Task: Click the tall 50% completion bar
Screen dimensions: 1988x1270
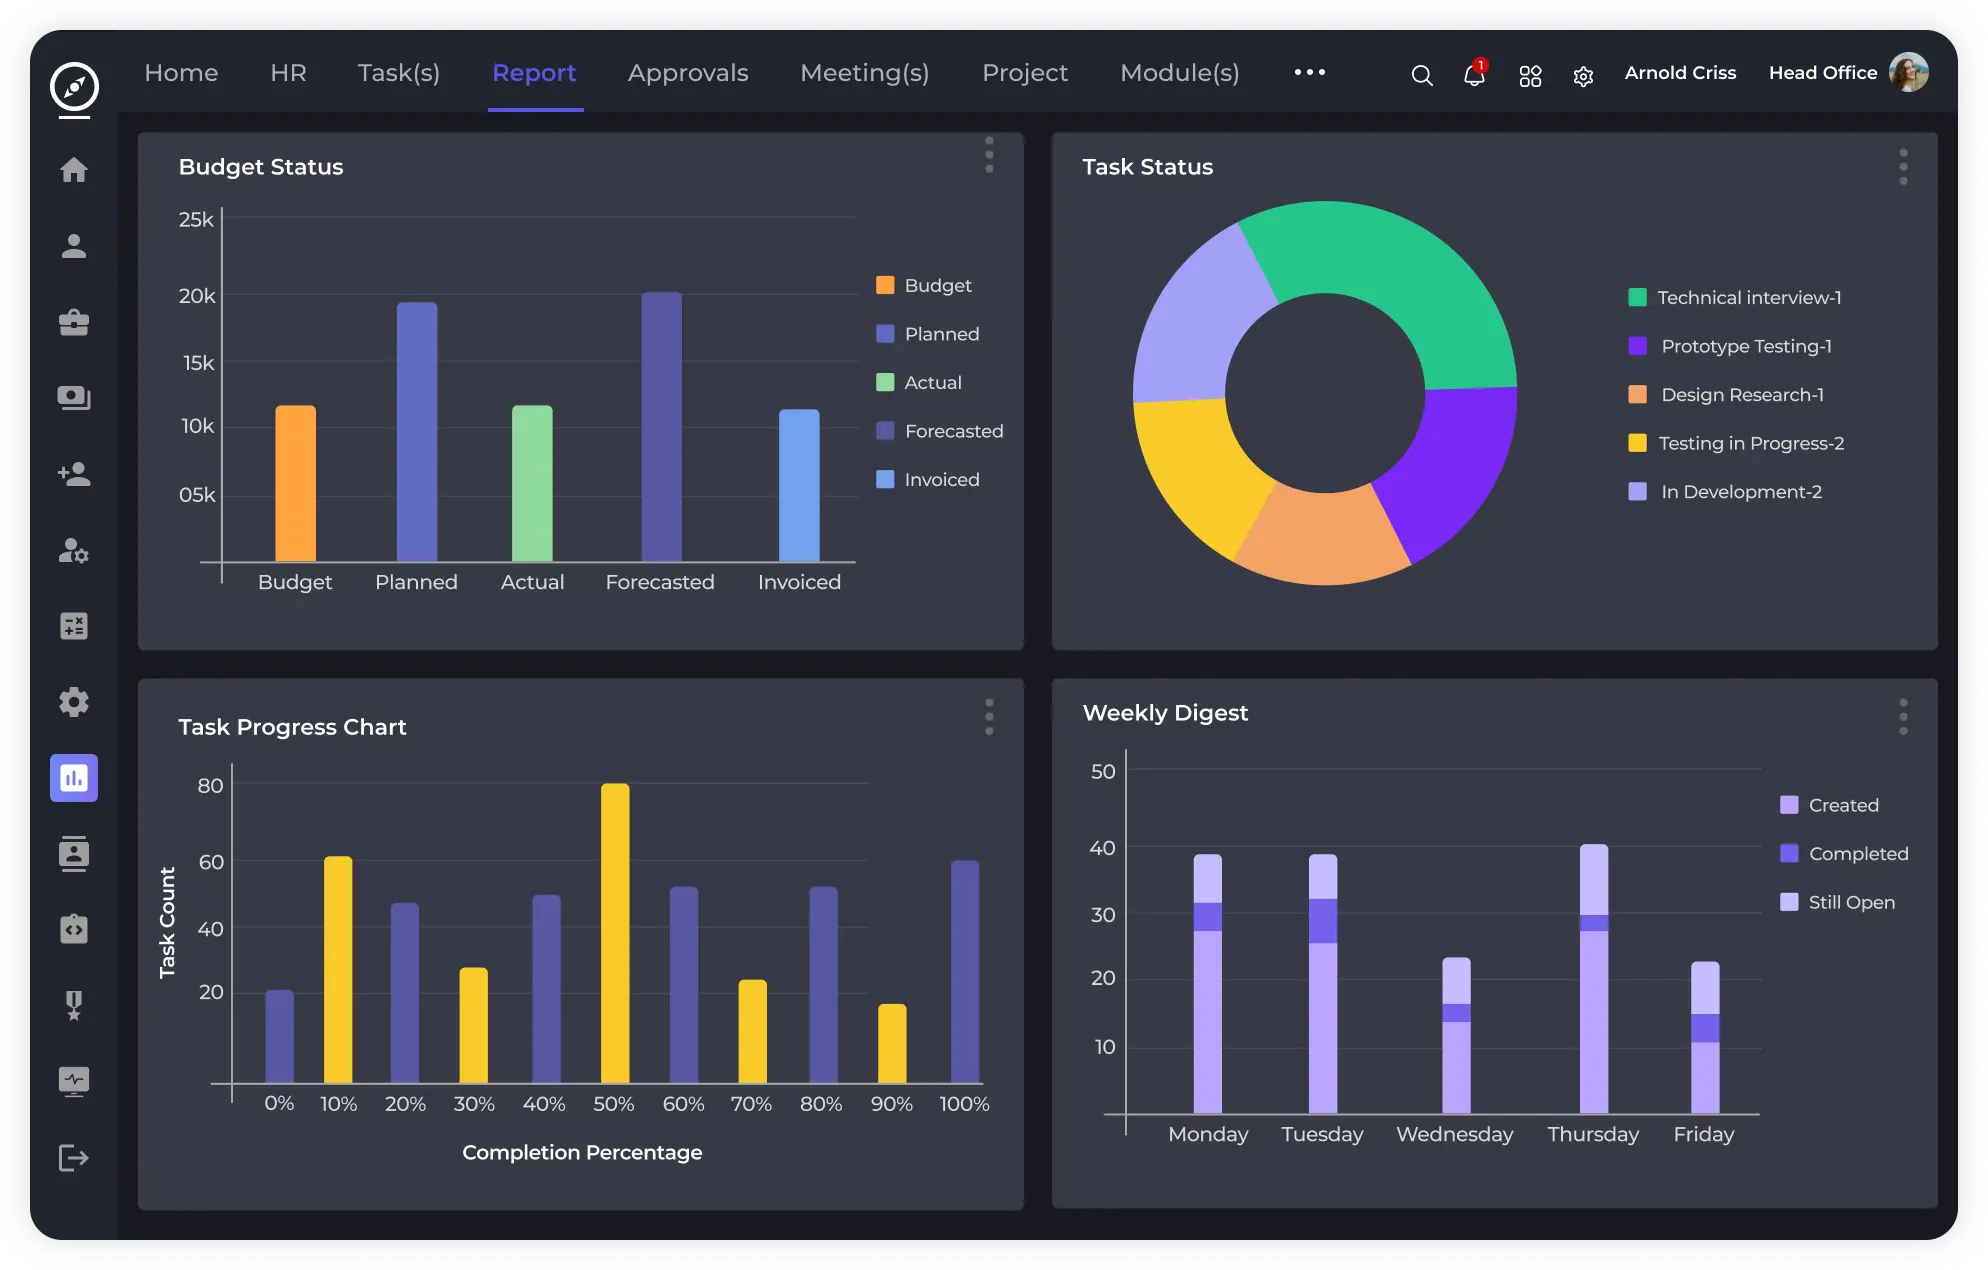Action: tap(615, 933)
